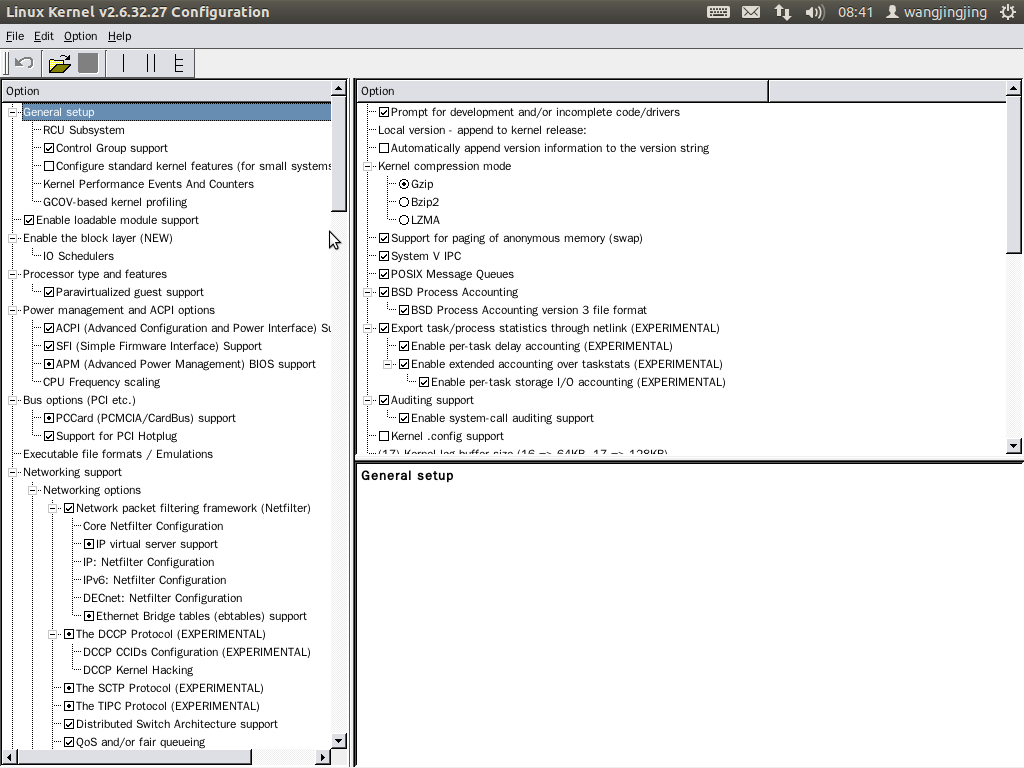The height and width of the screenshot is (768, 1024).
Task: Collapse Enable the block layer node
Action: [12, 238]
